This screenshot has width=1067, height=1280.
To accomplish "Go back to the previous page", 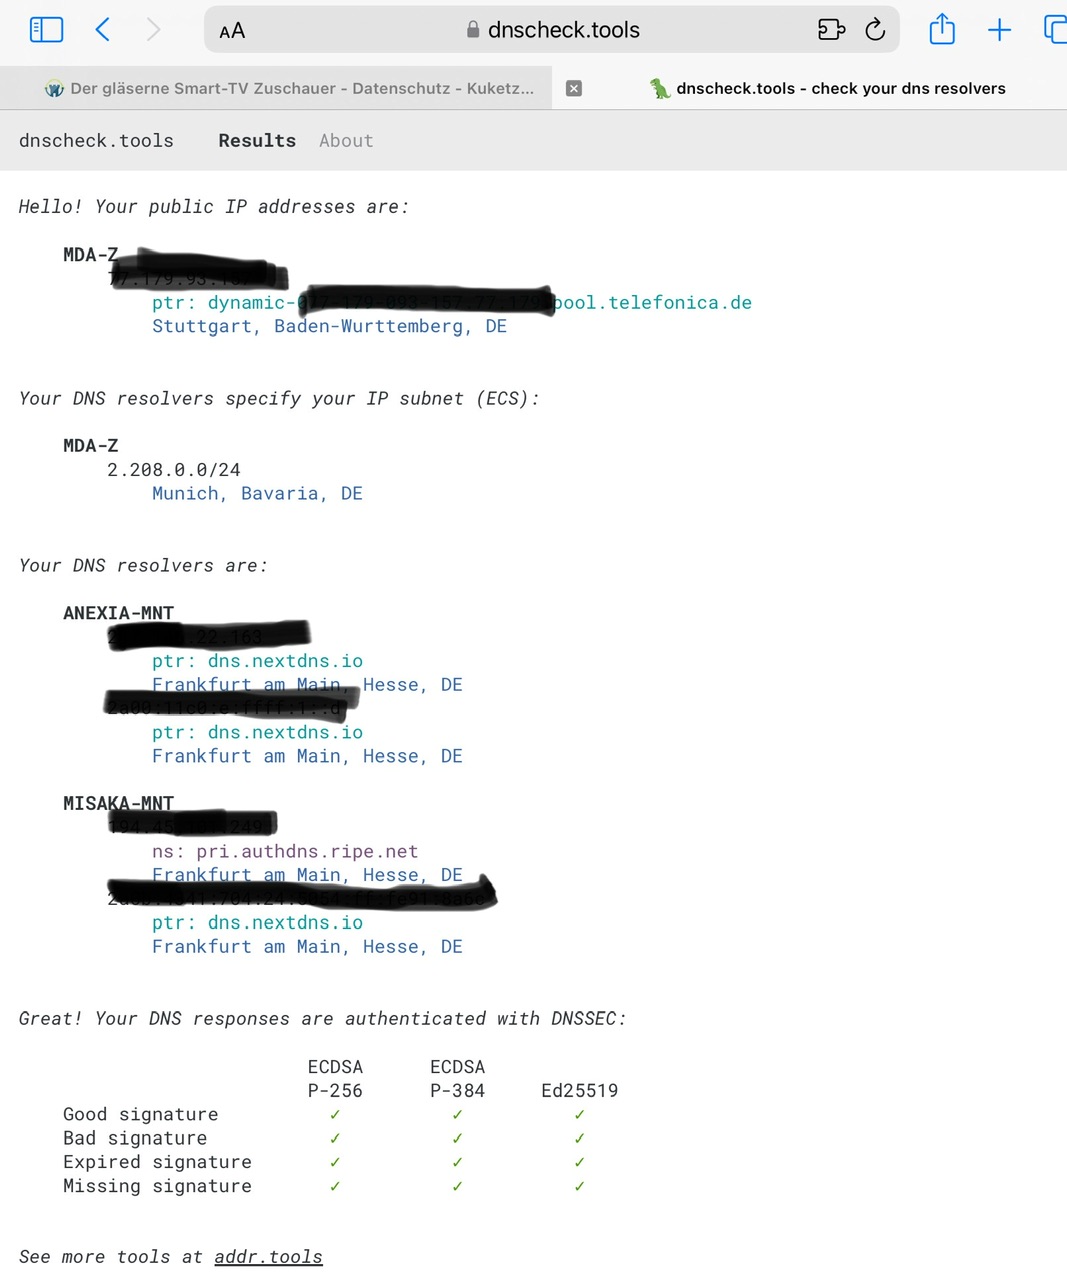I will coord(102,30).
